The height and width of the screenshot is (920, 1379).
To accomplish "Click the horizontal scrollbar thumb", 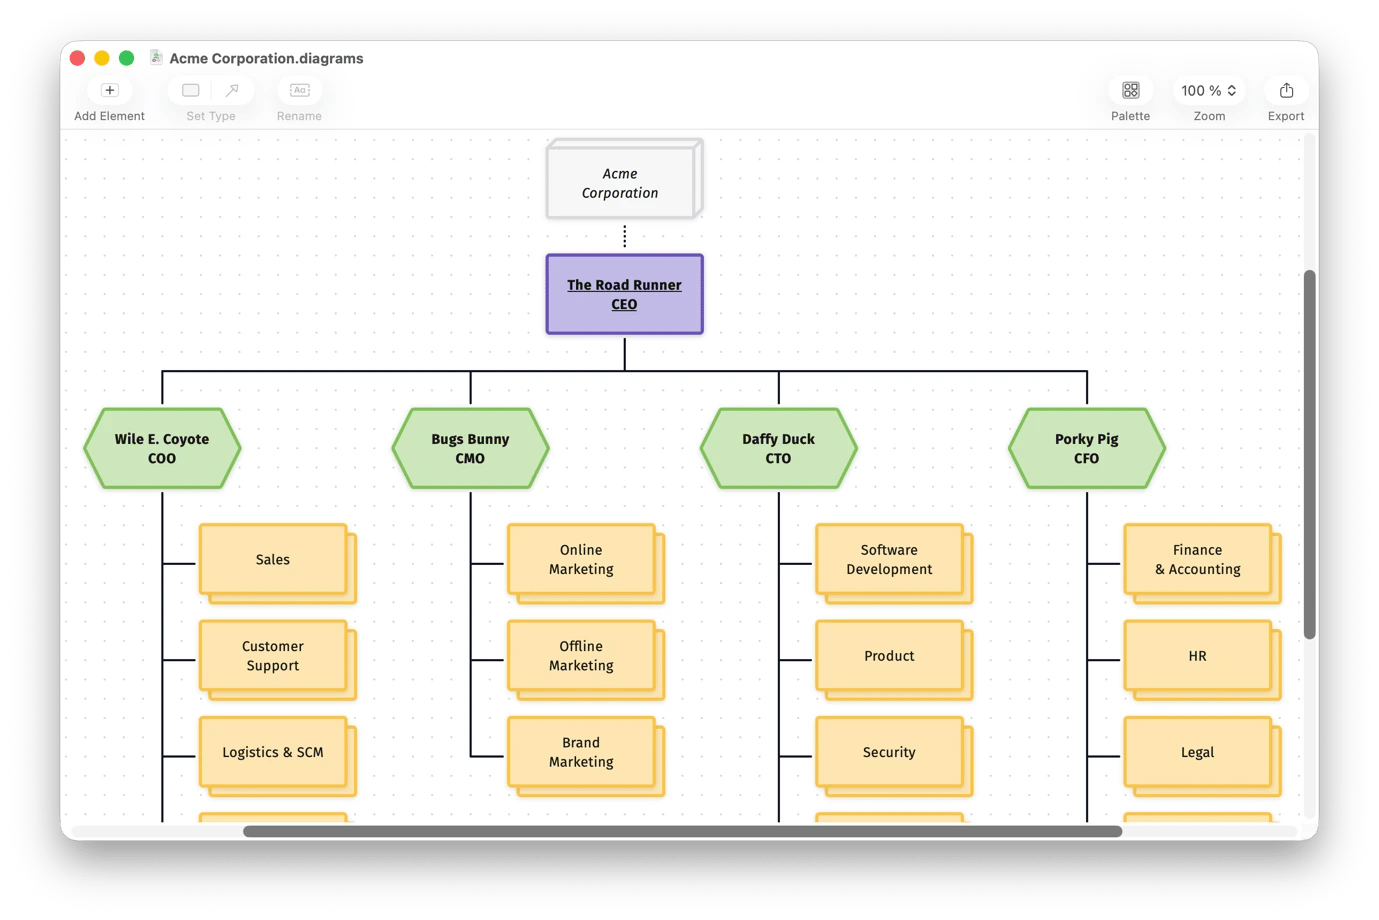I will coord(682,831).
